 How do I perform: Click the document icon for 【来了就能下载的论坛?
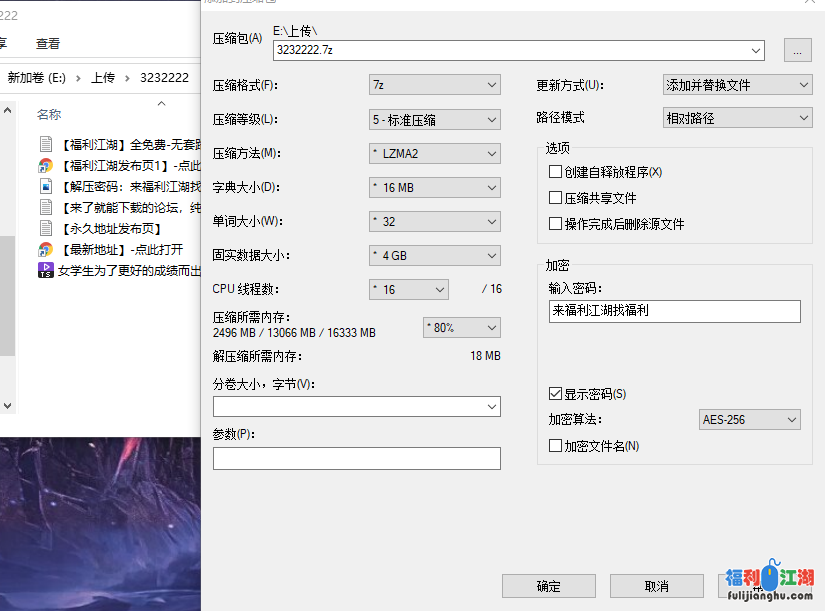[x=45, y=207]
